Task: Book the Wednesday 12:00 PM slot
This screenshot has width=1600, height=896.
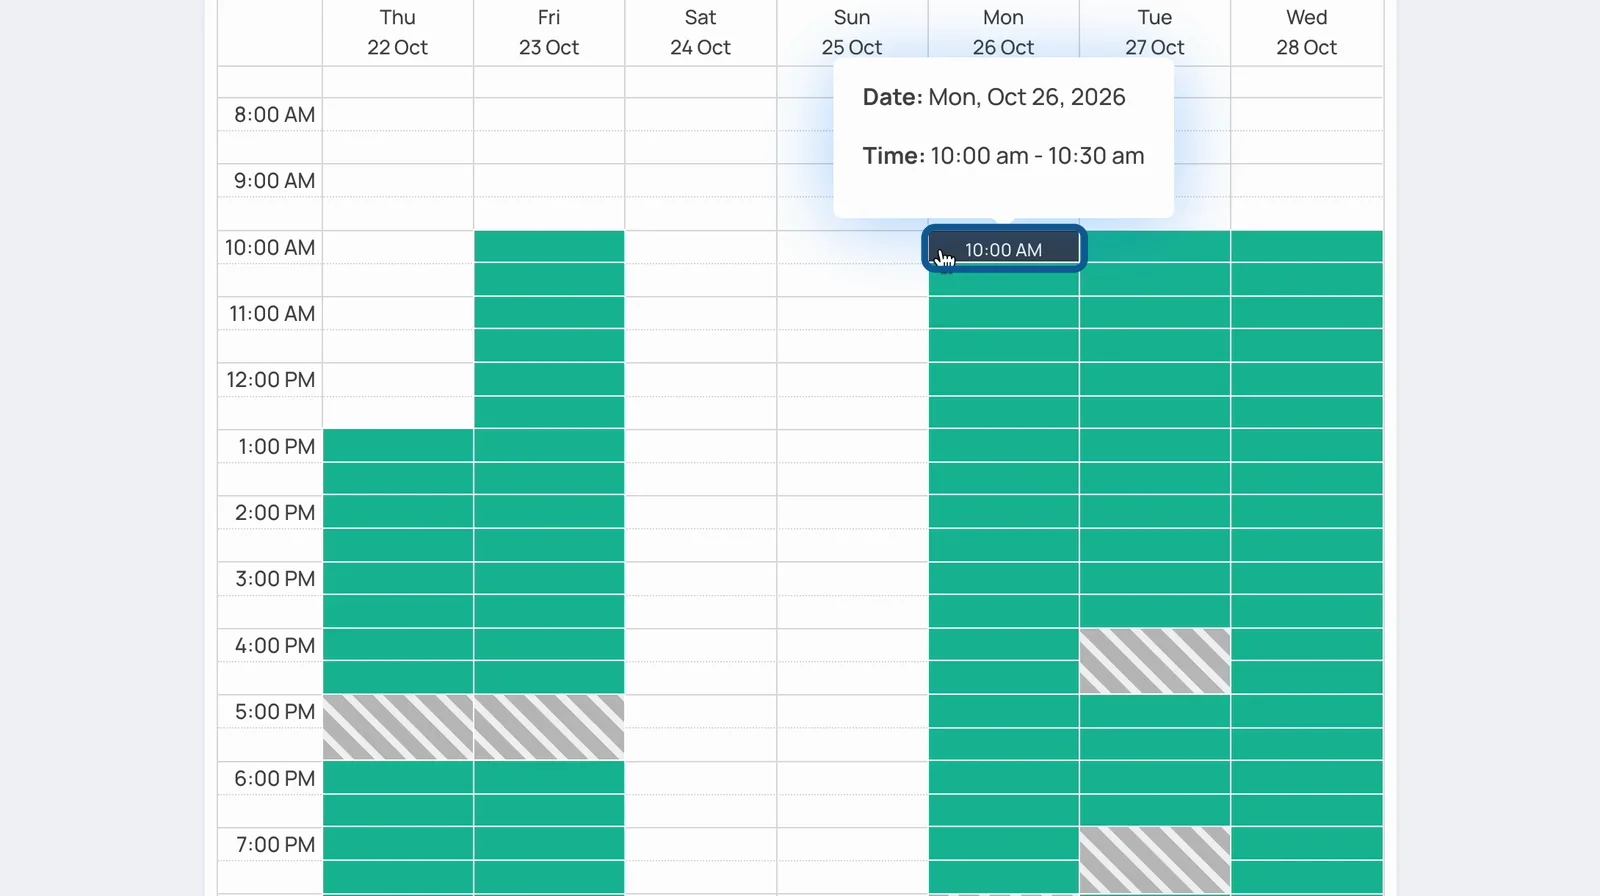Action: [1307, 379]
